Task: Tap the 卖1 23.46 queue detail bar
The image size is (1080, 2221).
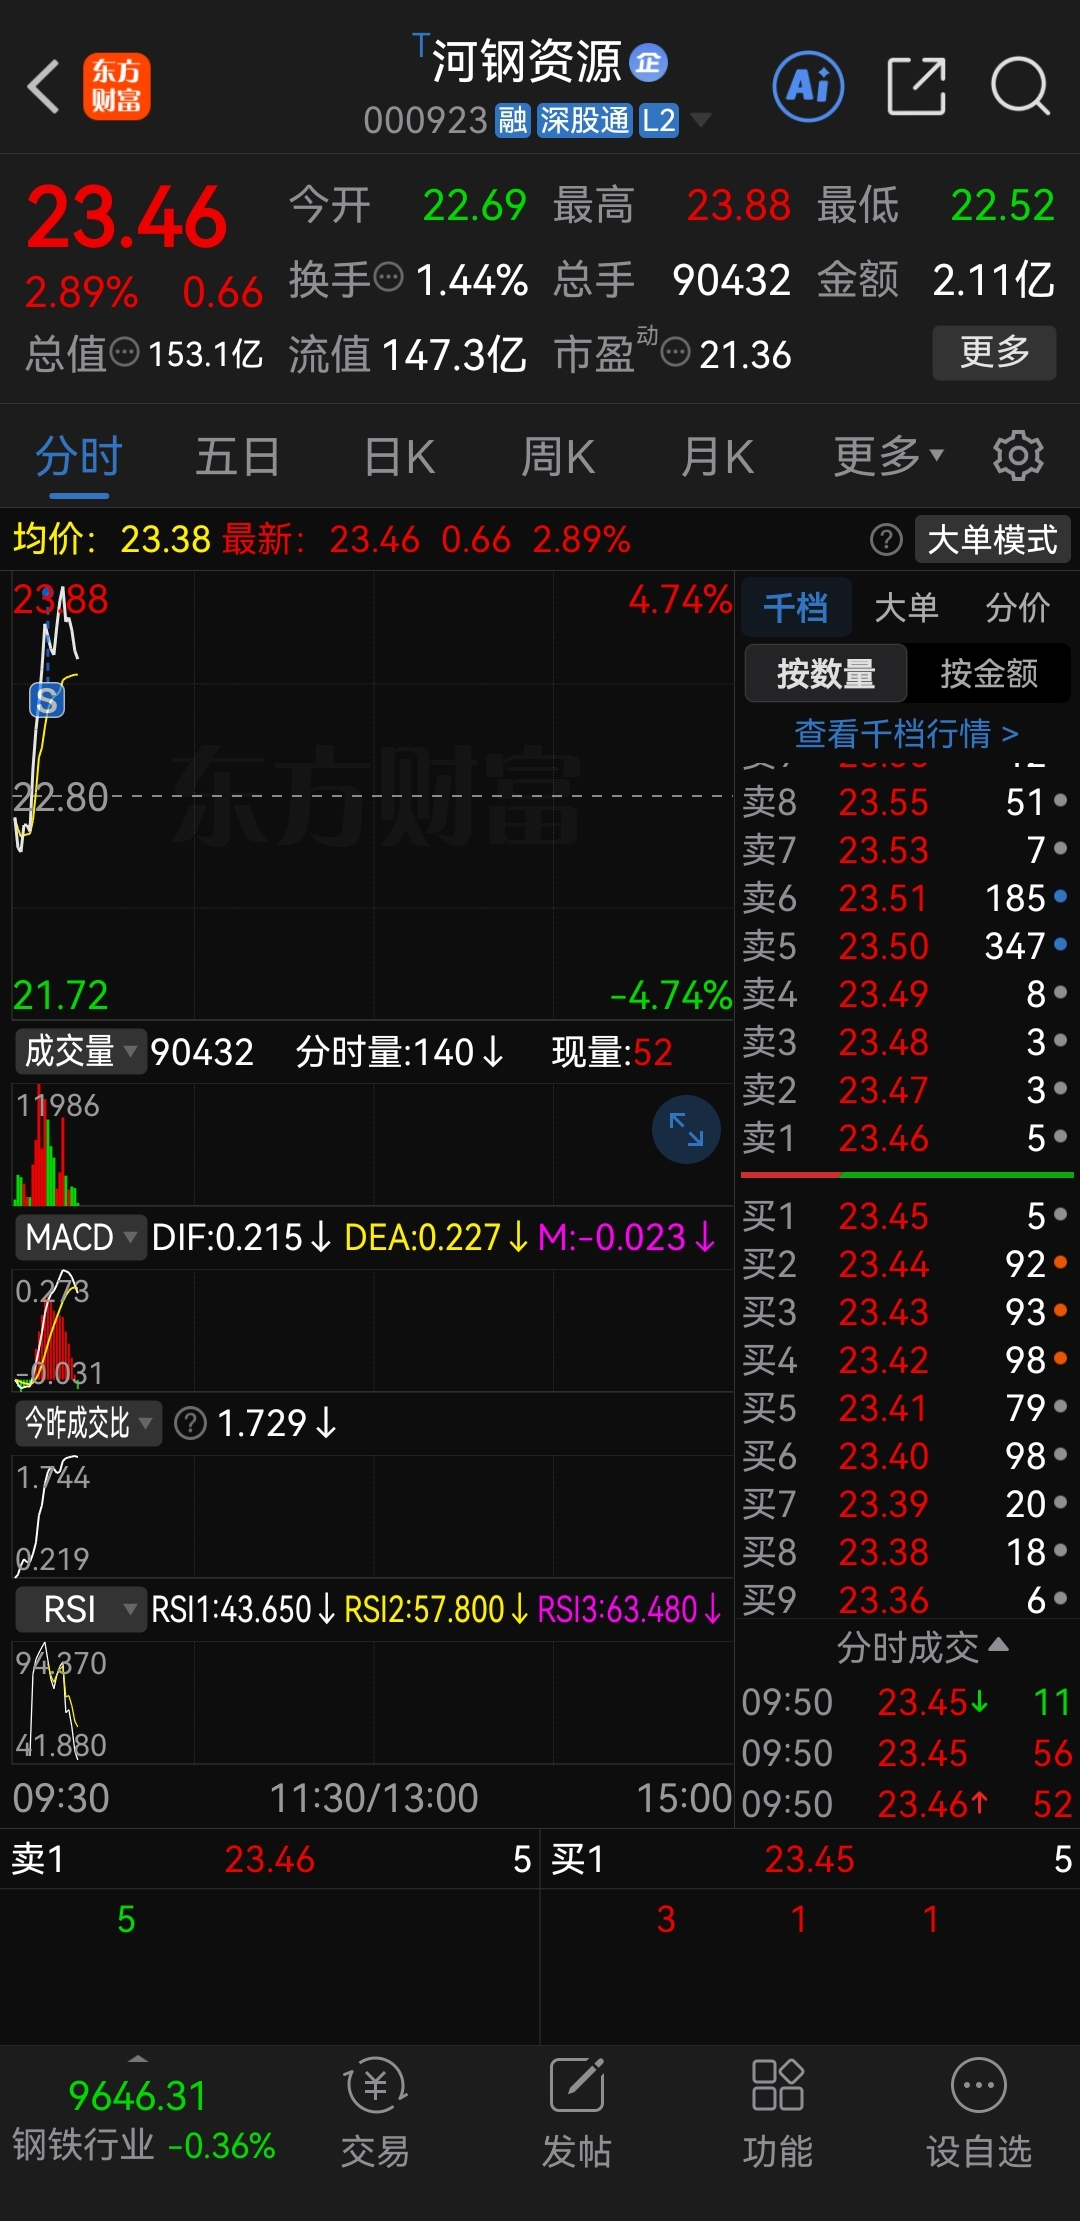Action: (x=270, y=1860)
